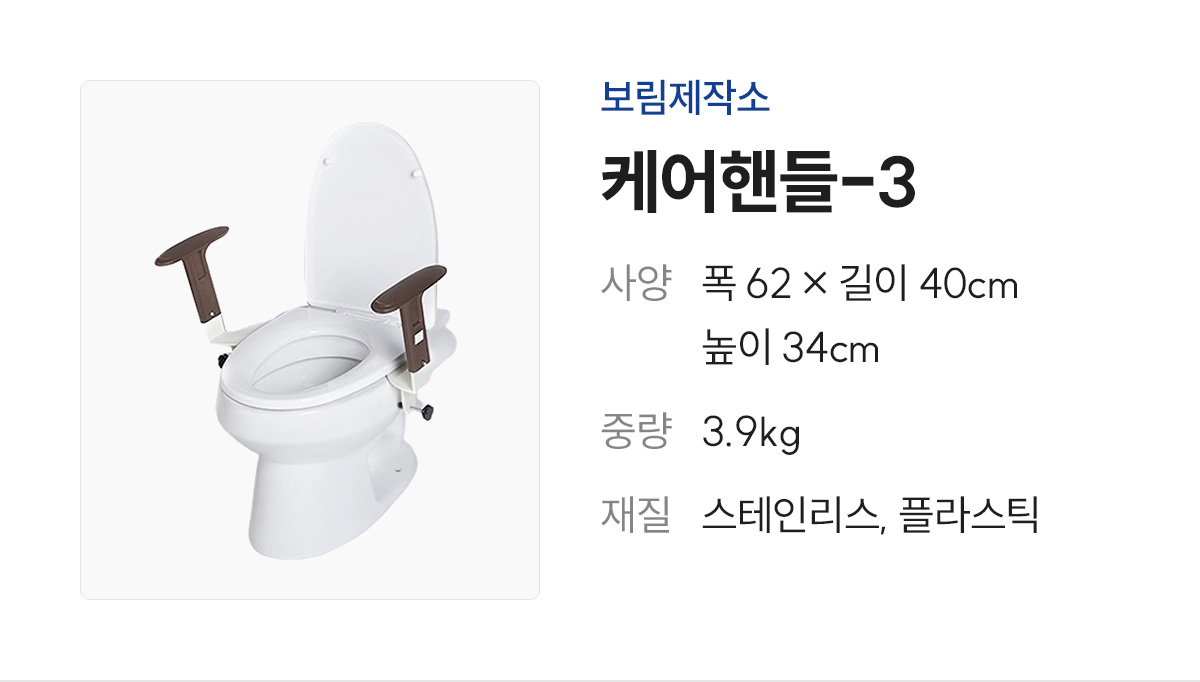
Task: Open the 보림제작소 brand link
Action: click(x=685, y=97)
